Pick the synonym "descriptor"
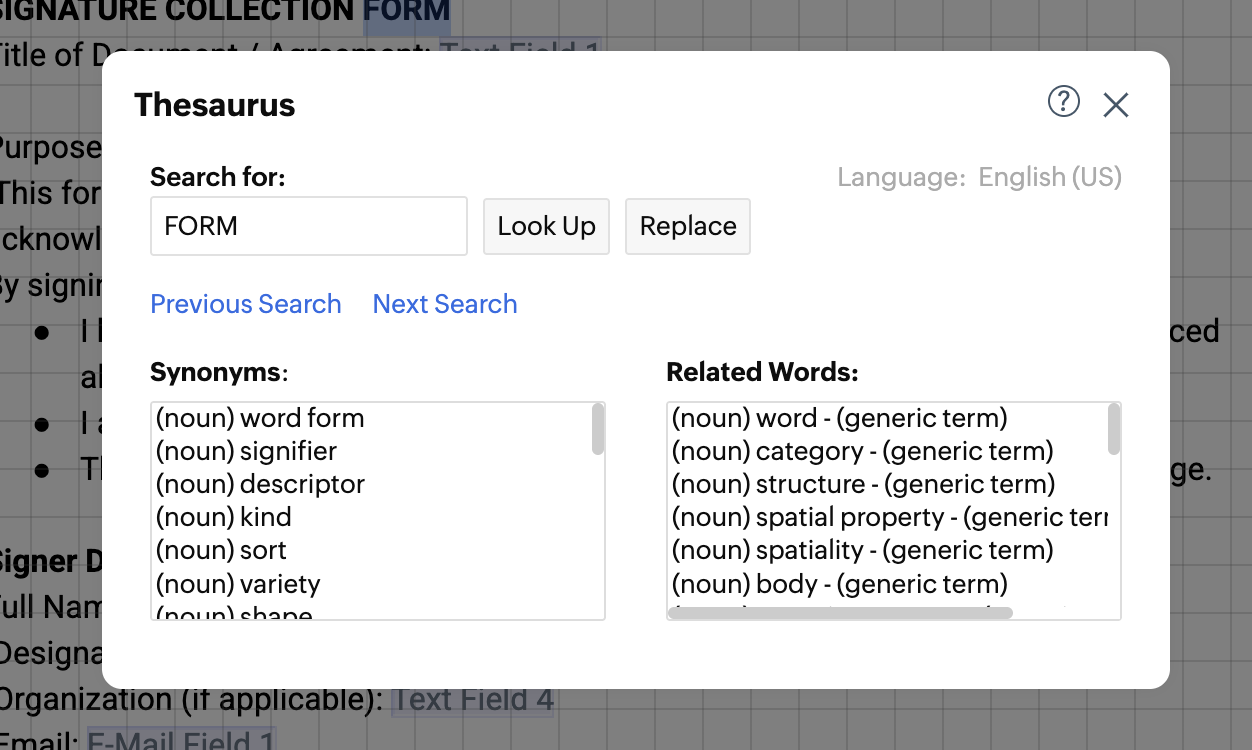Image resolution: width=1252 pixels, height=750 pixels. coord(261,484)
